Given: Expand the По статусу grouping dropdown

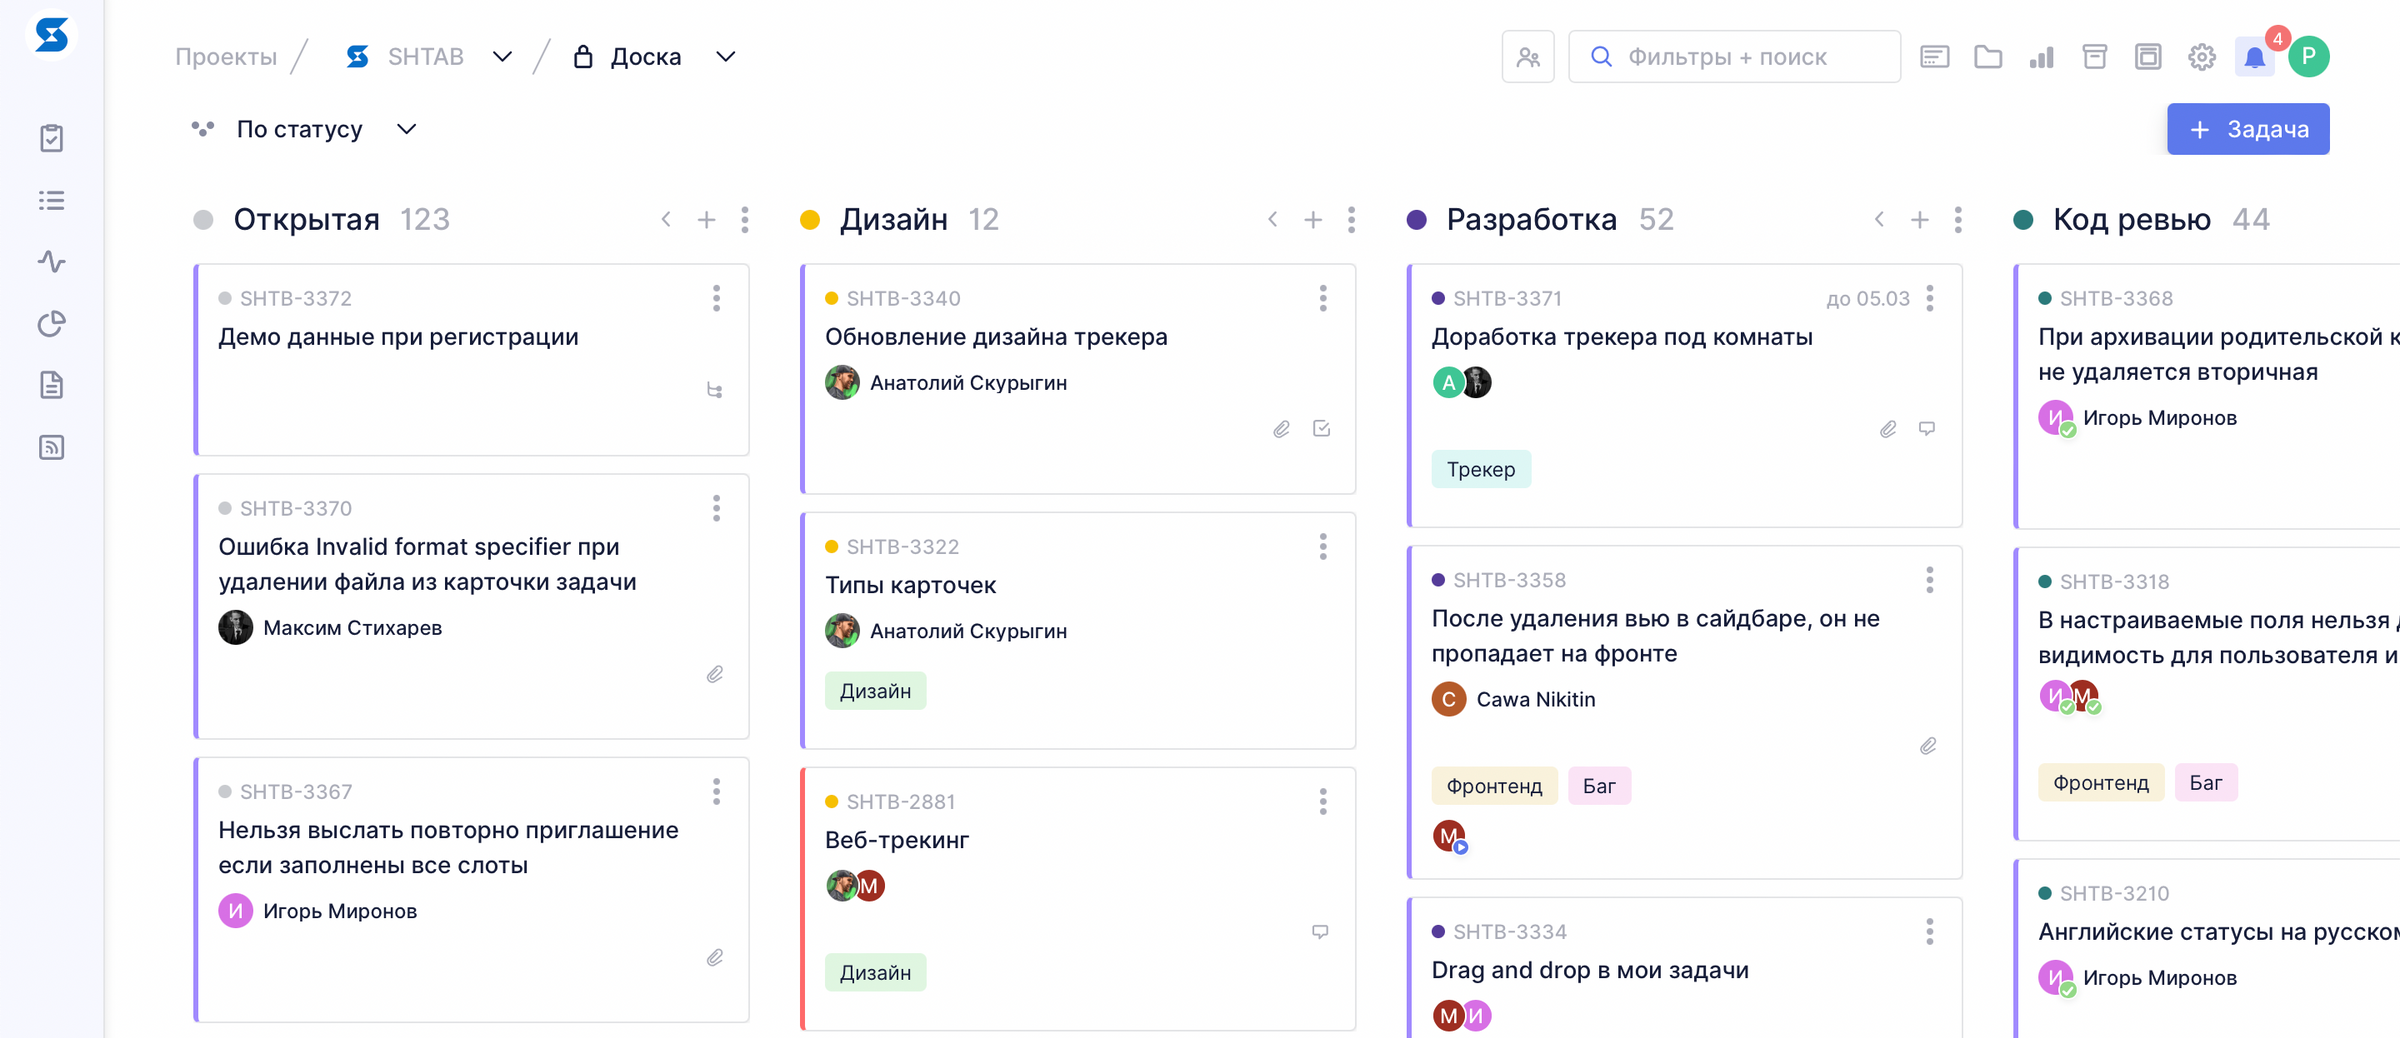Looking at the screenshot, I should pyautogui.click(x=406, y=129).
